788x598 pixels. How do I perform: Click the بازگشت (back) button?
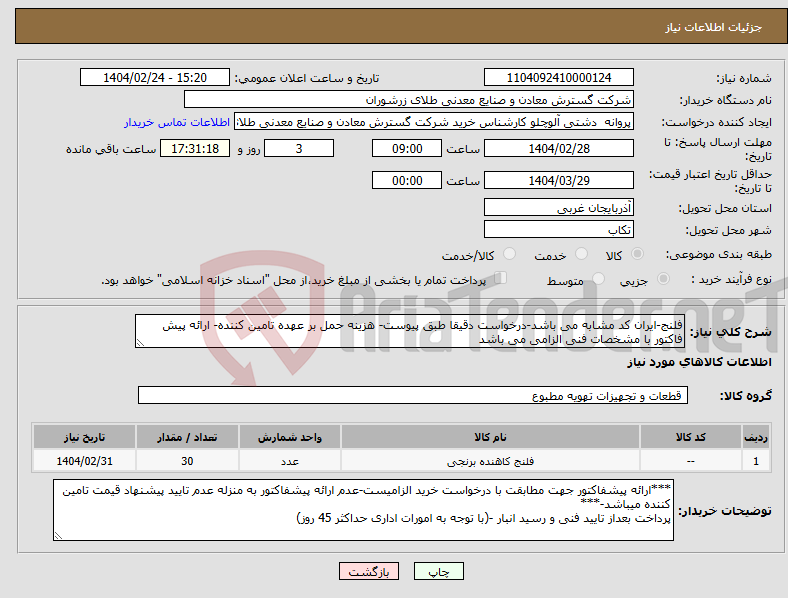click(x=369, y=571)
